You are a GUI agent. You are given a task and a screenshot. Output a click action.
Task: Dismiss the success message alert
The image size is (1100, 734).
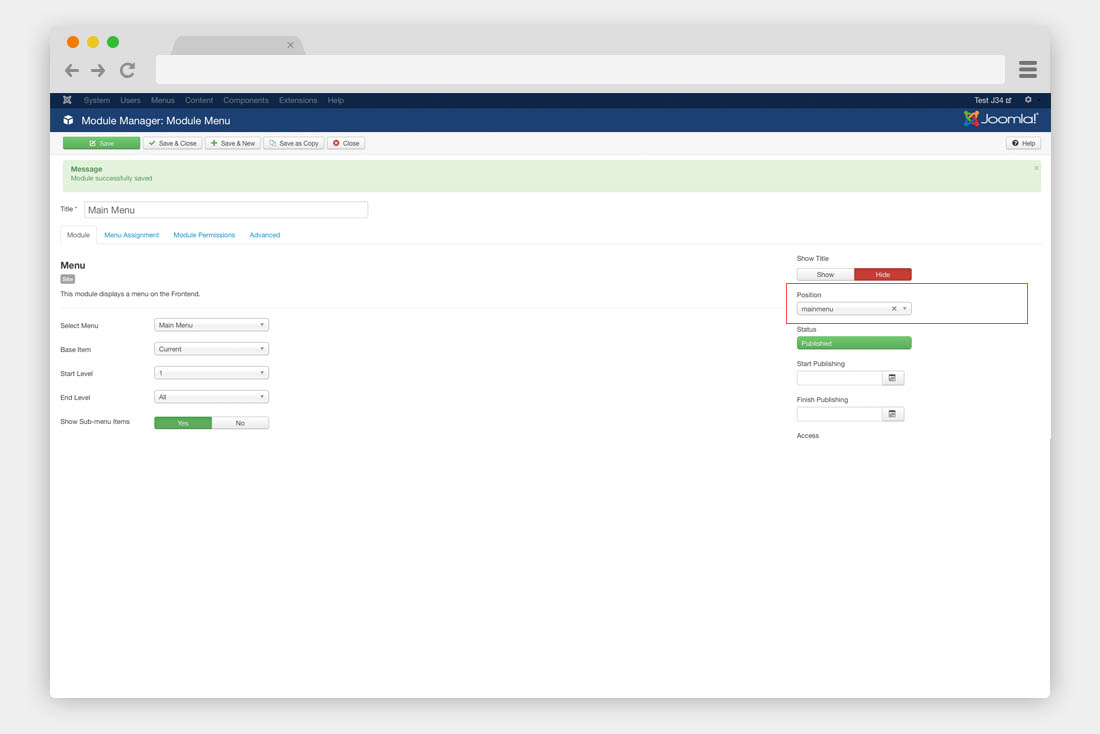coord(1036,168)
